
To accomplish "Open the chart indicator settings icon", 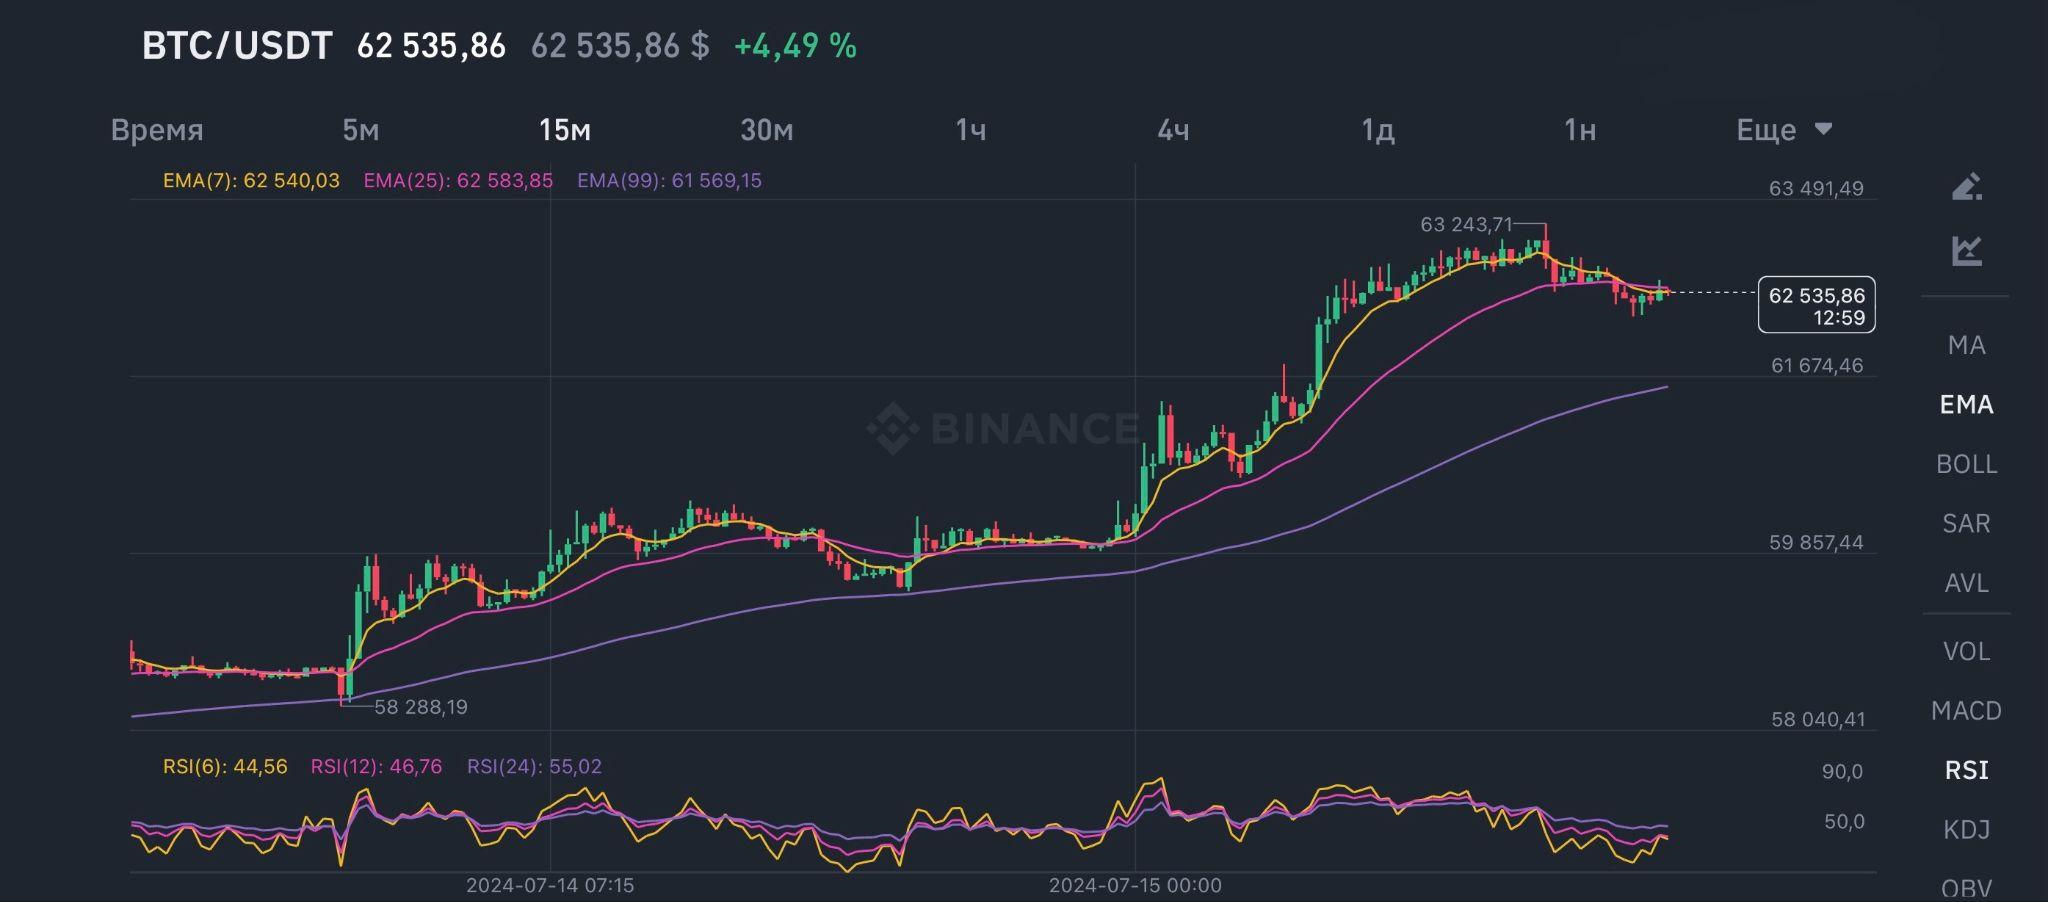I will [1966, 250].
